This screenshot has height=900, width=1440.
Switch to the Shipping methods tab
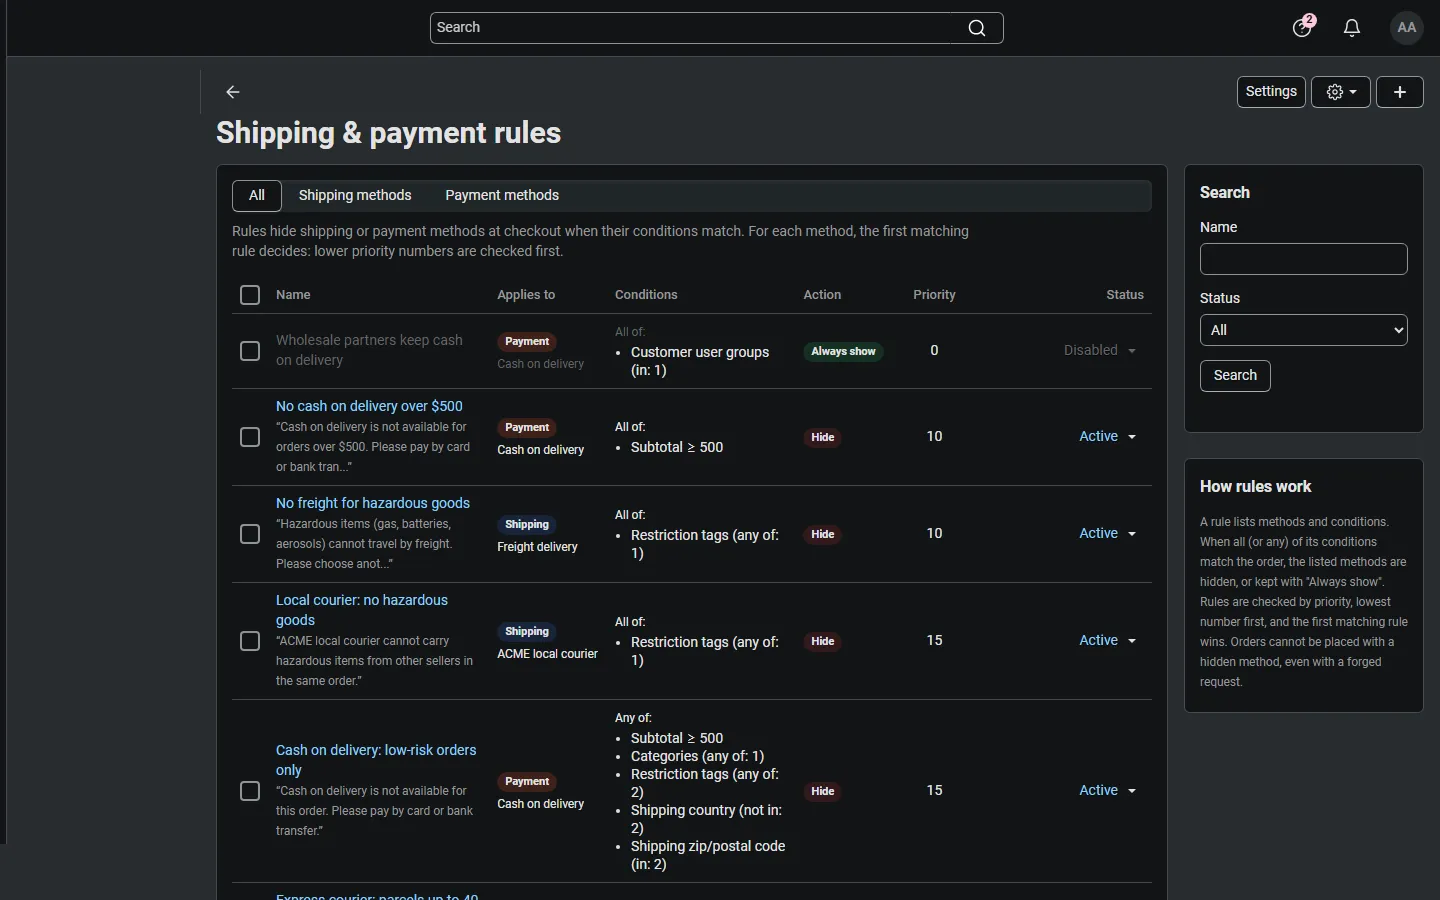355,196
